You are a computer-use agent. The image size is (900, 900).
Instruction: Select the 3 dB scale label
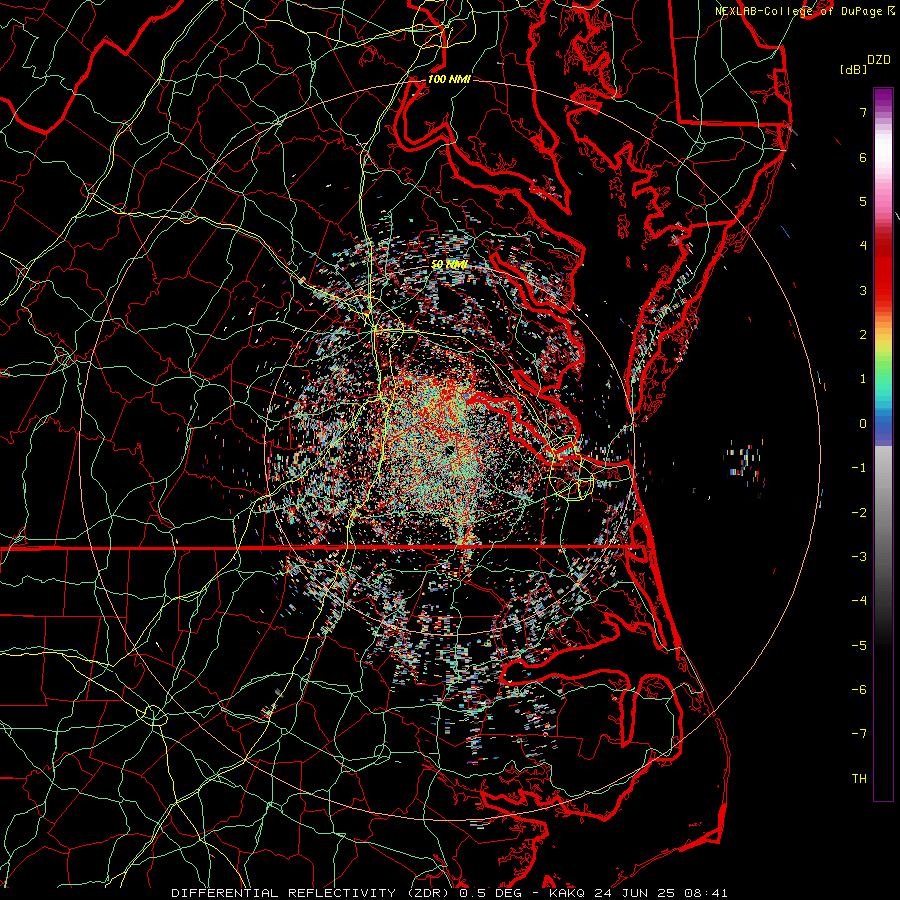(x=863, y=290)
